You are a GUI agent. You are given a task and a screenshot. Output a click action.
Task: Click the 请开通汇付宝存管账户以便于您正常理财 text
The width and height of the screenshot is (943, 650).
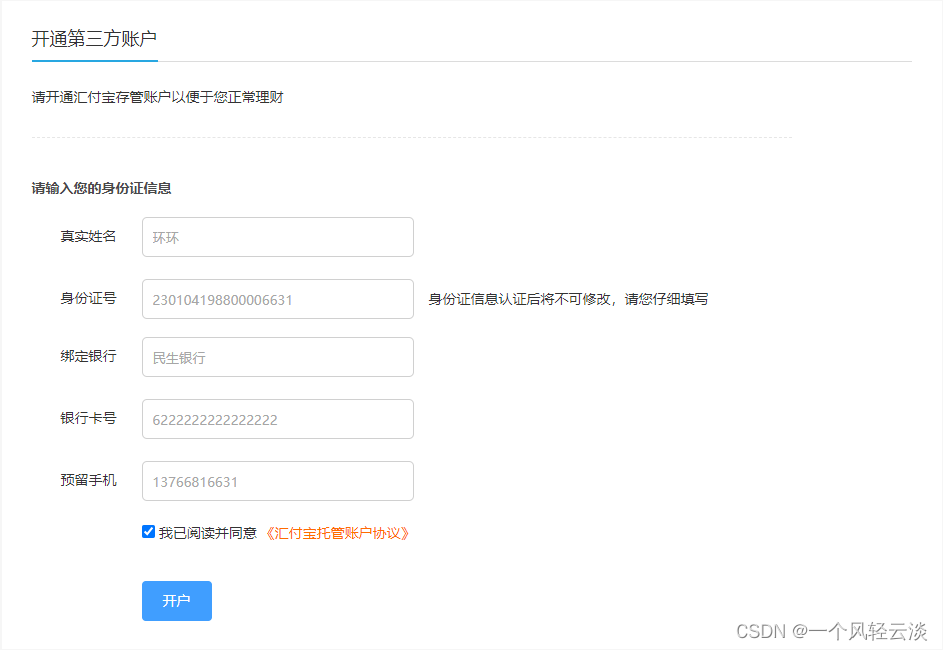[158, 97]
